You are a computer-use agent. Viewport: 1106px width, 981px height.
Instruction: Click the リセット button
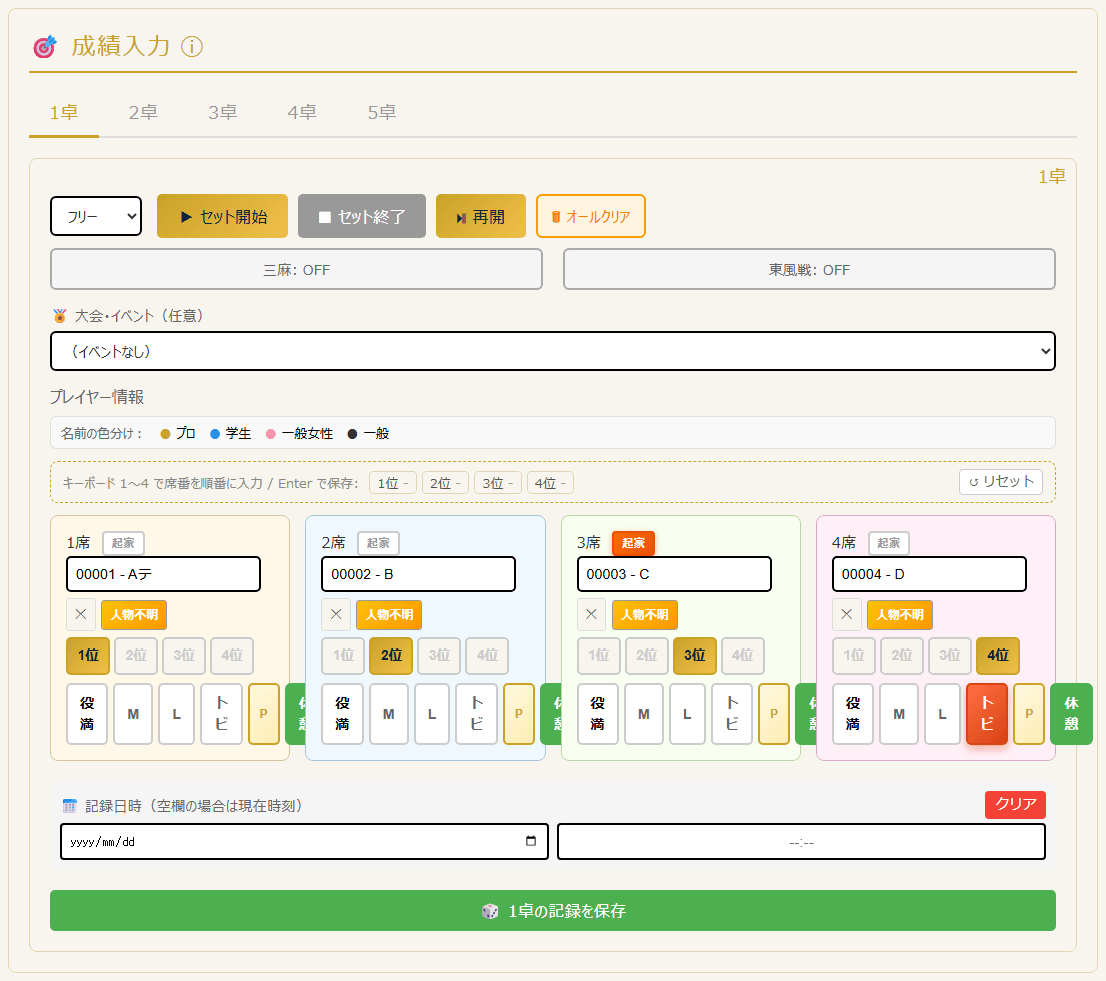(x=1001, y=482)
